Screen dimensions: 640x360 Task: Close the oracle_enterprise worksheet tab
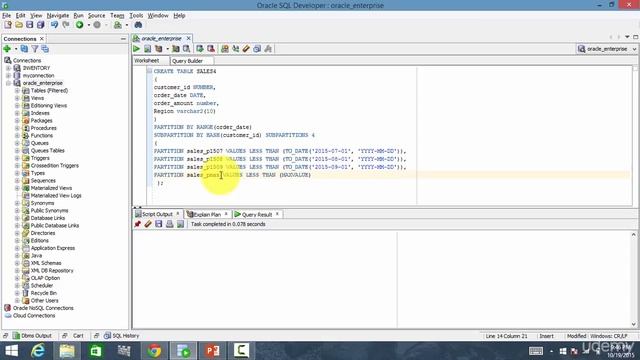pyautogui.click(x=188, y=38)
